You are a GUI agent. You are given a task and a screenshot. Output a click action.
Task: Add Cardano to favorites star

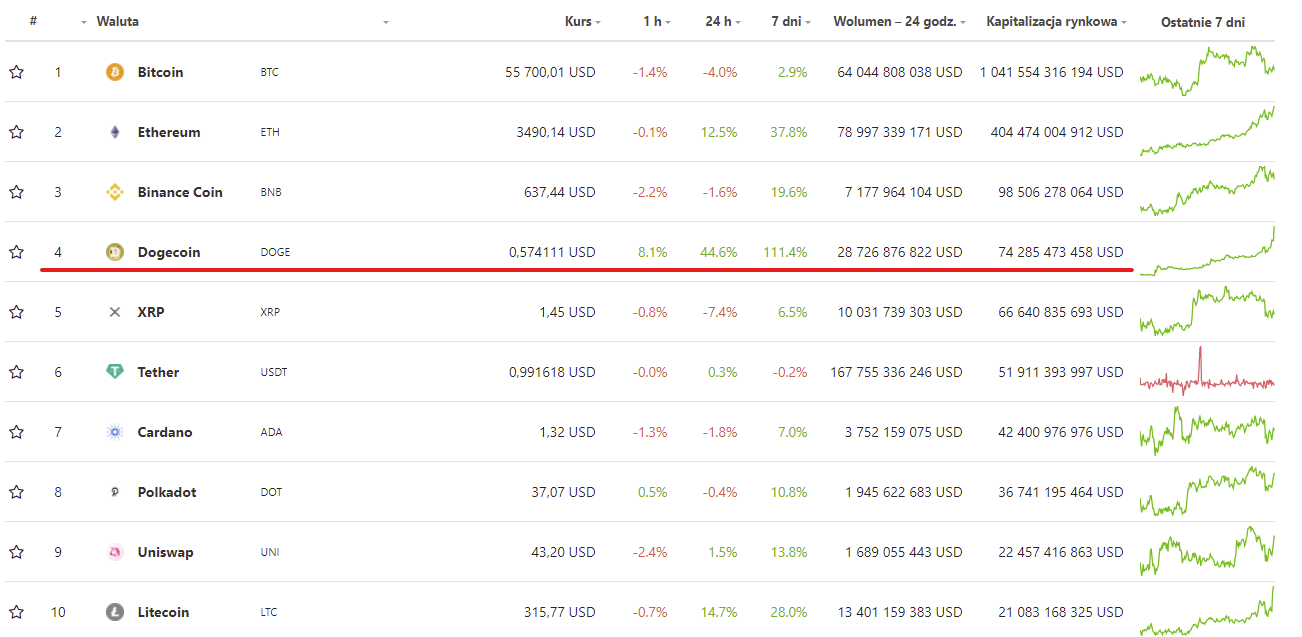(16, 432)
